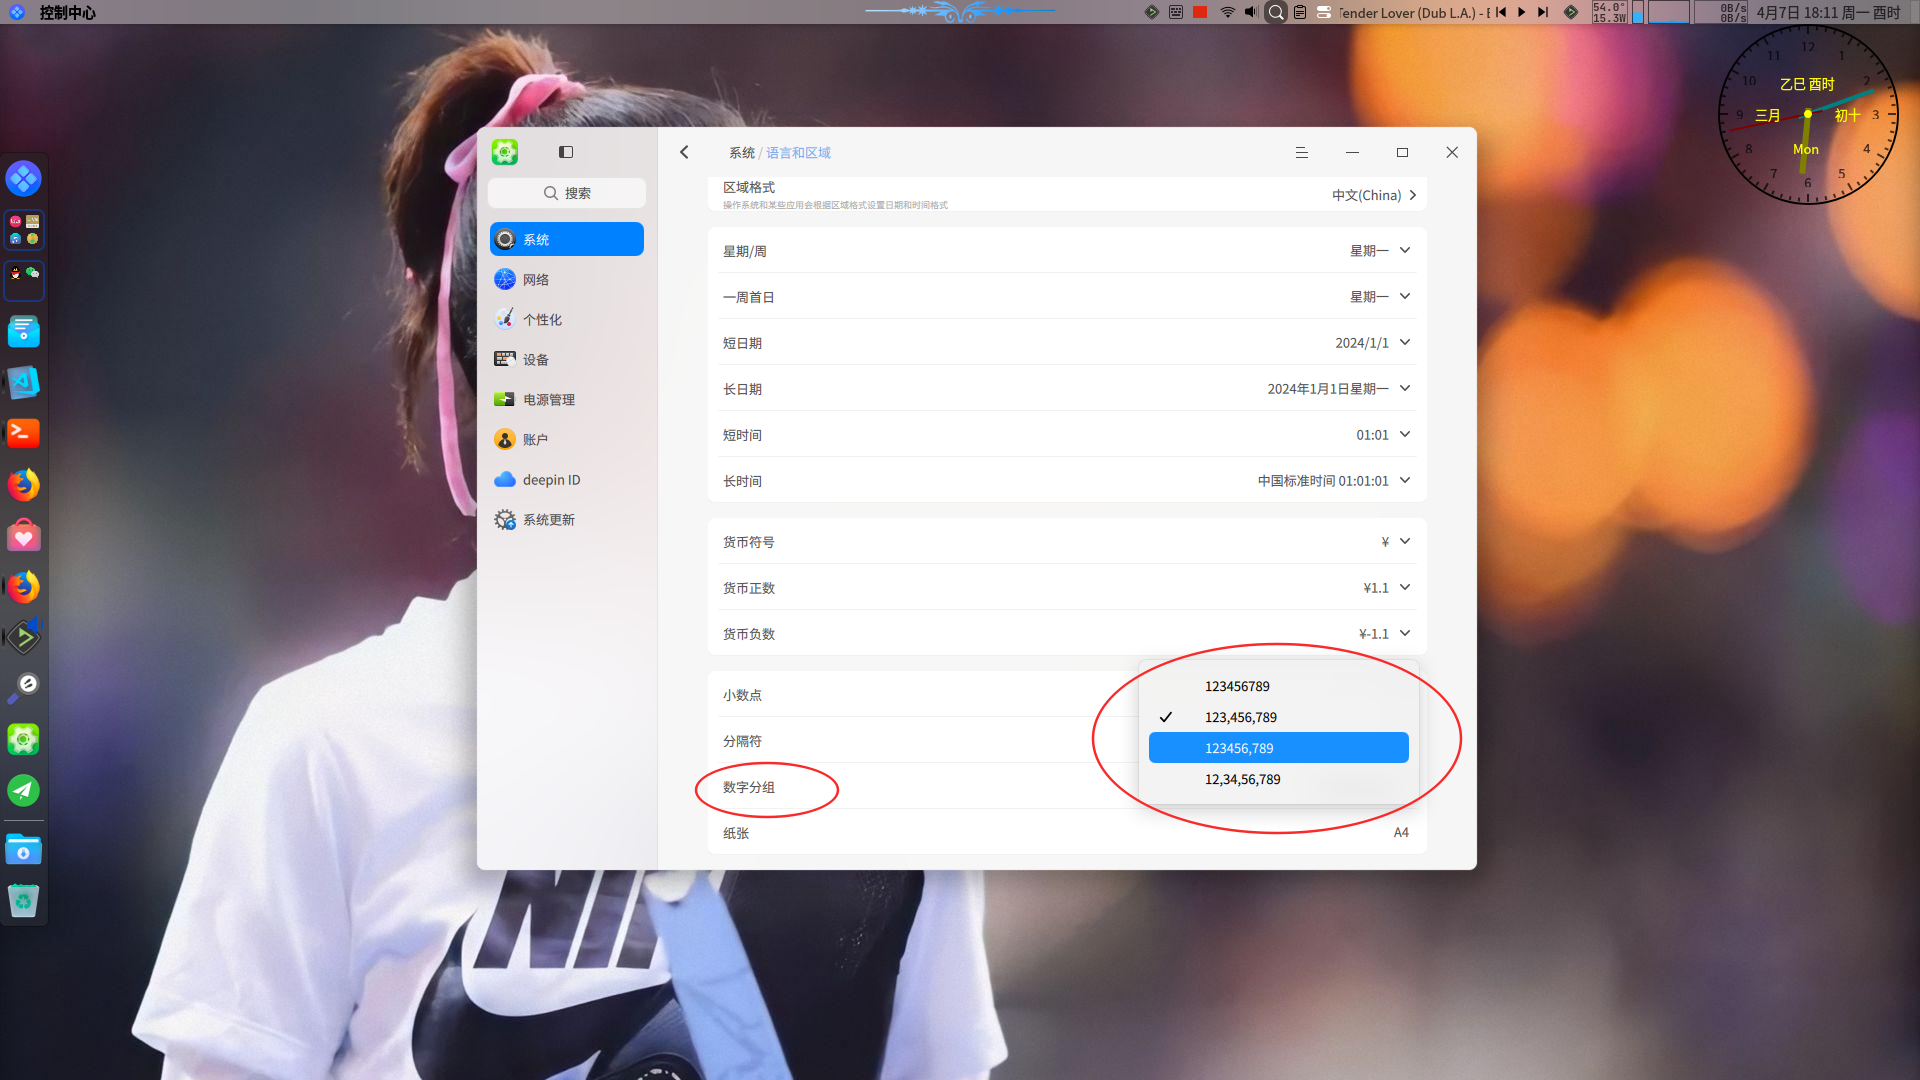Viewport: 1920px width, 1080px height.
Task: Open the 货币符号 dropdown
Action: [1067, 542]
